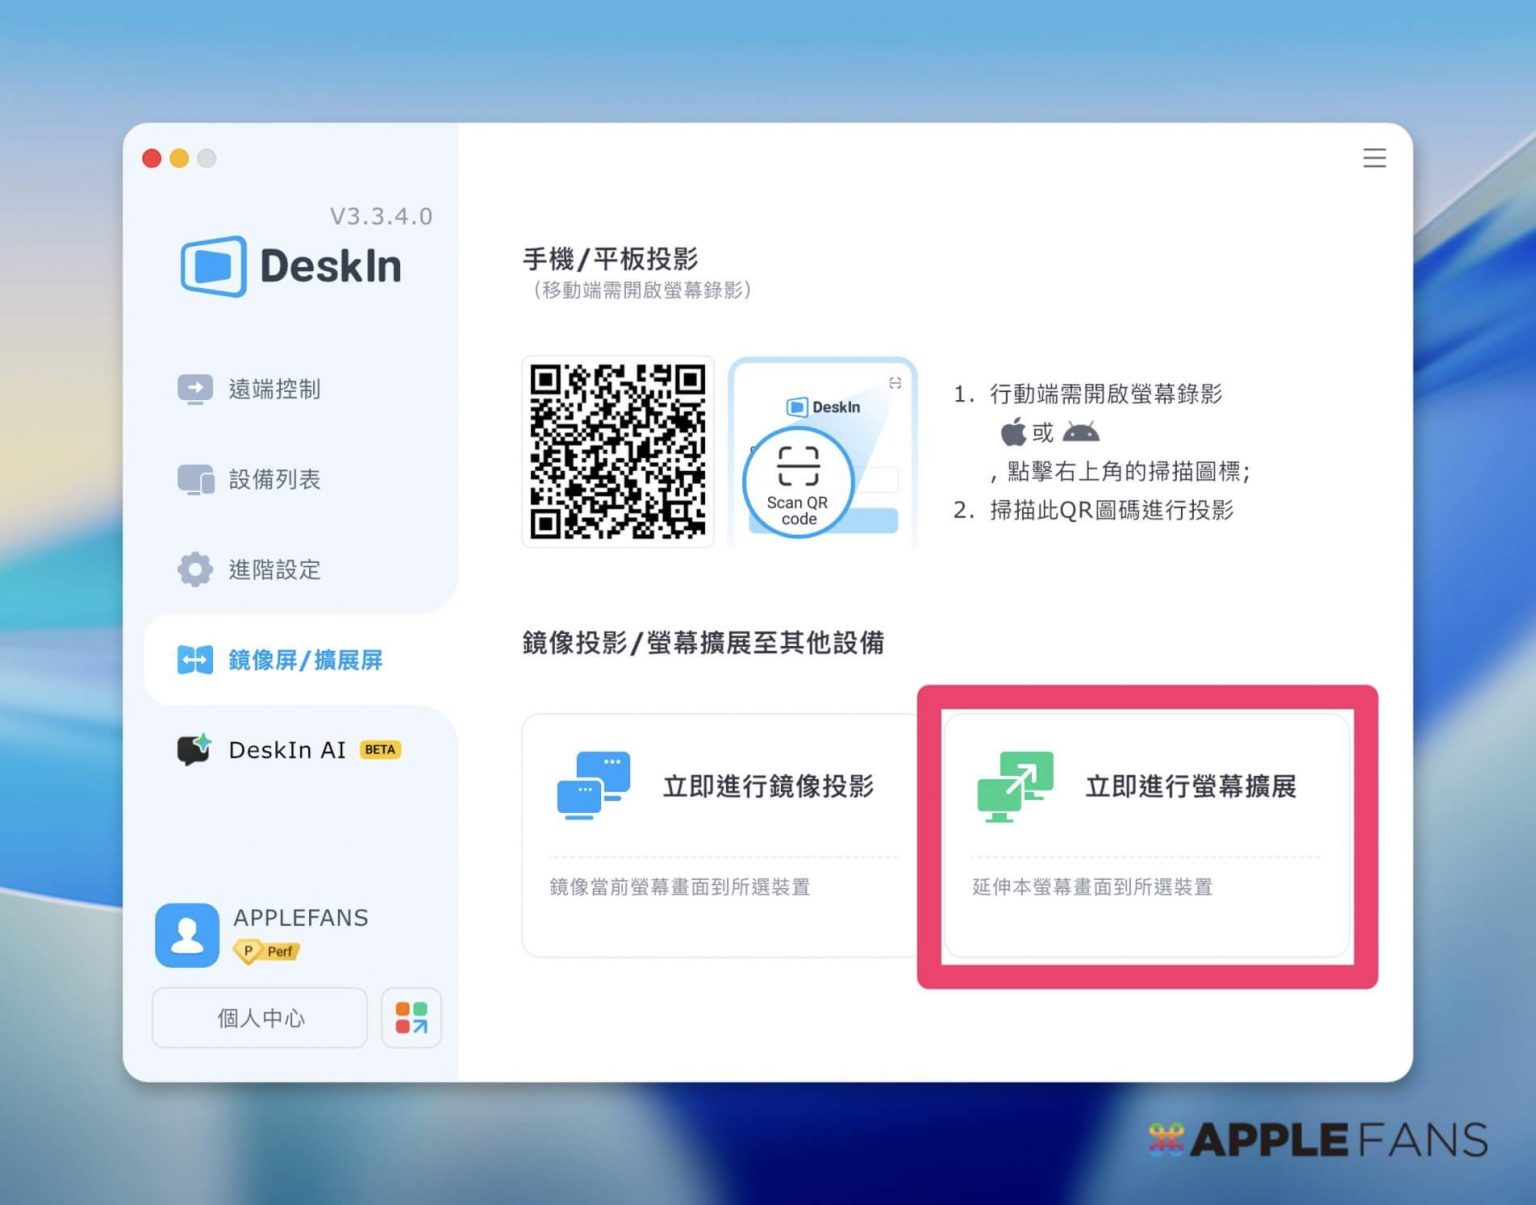Click the blue mirror projection icon
Screen dimensions: 1536x1205
point(593,786)
